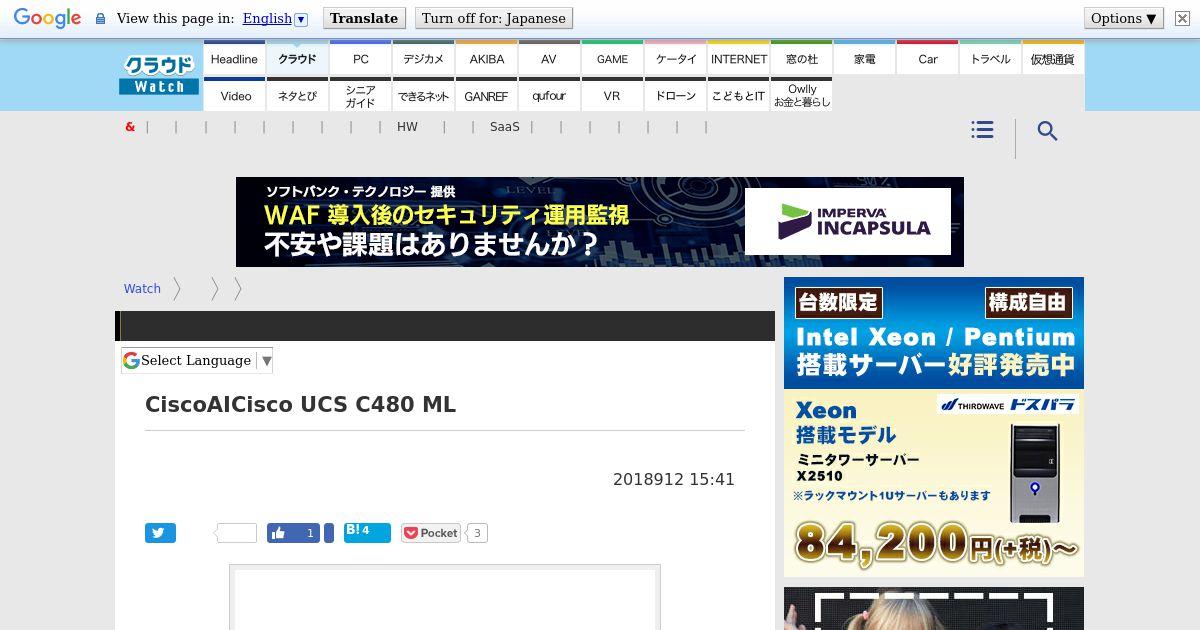Open the ネタとぴ tab
Screen dimensions: 1200x630
(x=297, y=96)
